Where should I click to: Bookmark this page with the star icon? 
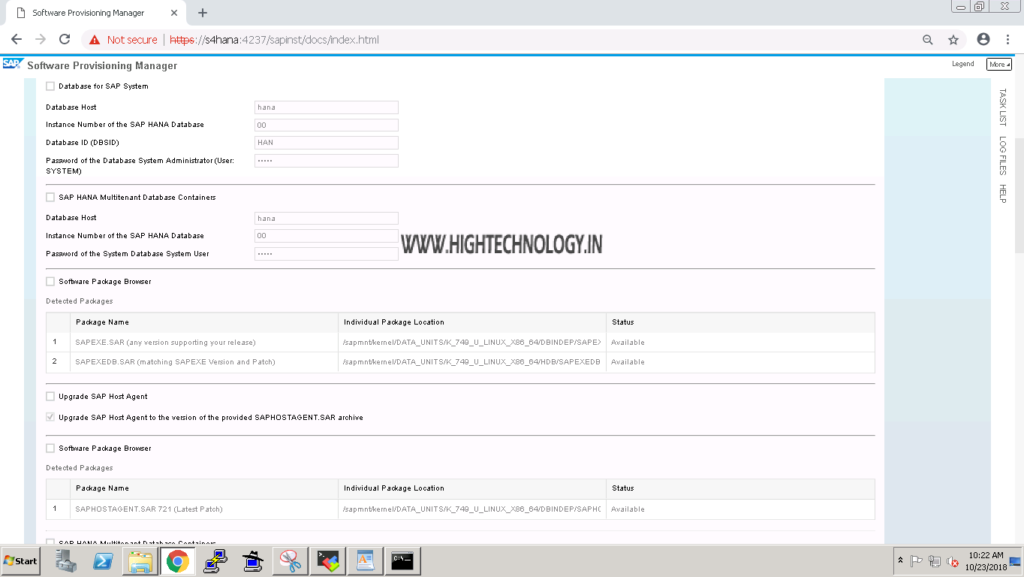coord(953,40)
